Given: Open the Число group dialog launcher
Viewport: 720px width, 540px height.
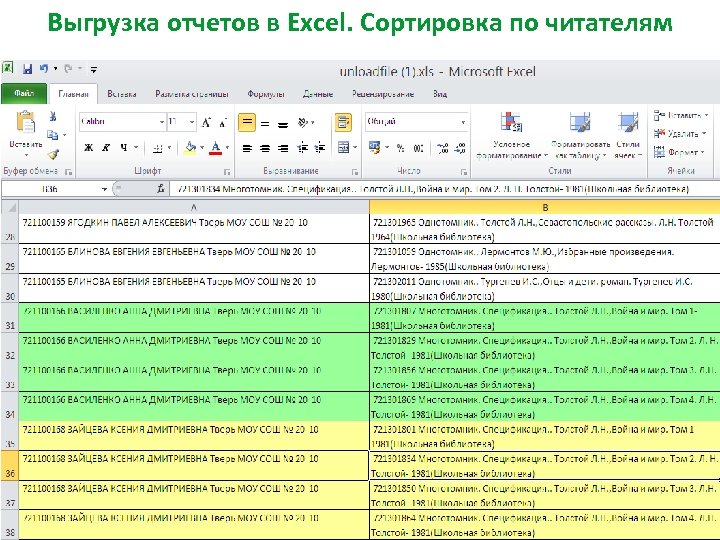Looking at the screenshot, I should [x=464, y=172].
